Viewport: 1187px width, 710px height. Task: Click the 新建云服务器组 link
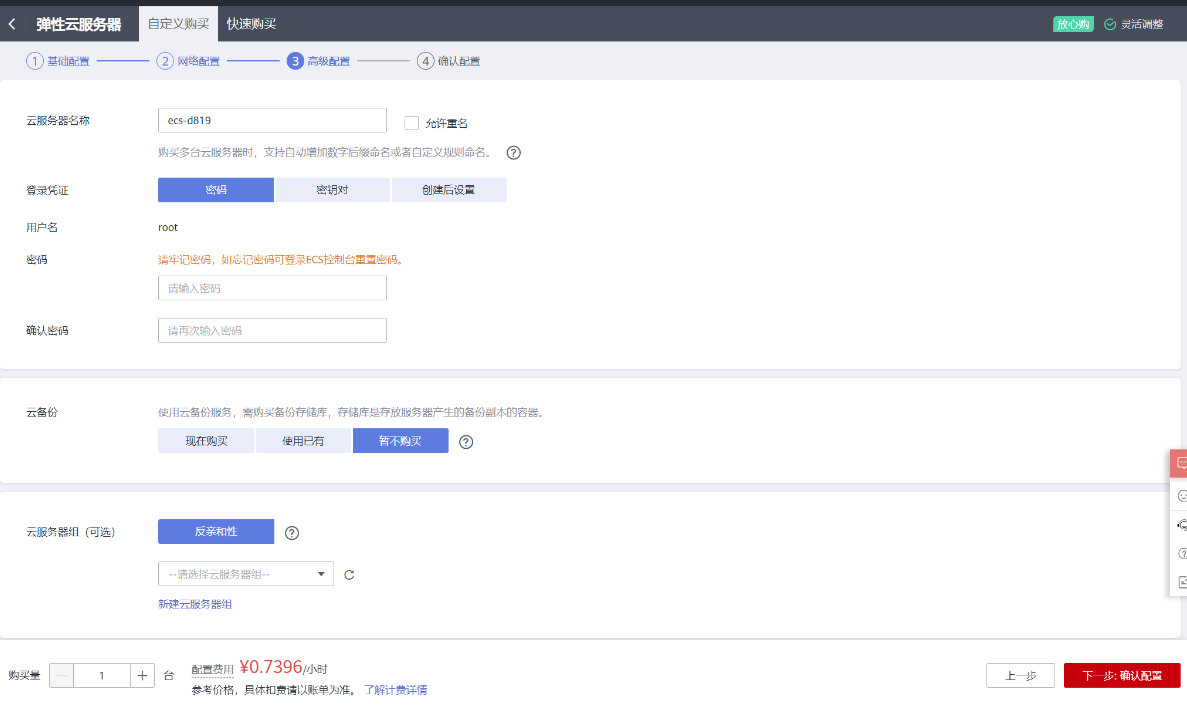pyautogui.click(x=197, y=605)
